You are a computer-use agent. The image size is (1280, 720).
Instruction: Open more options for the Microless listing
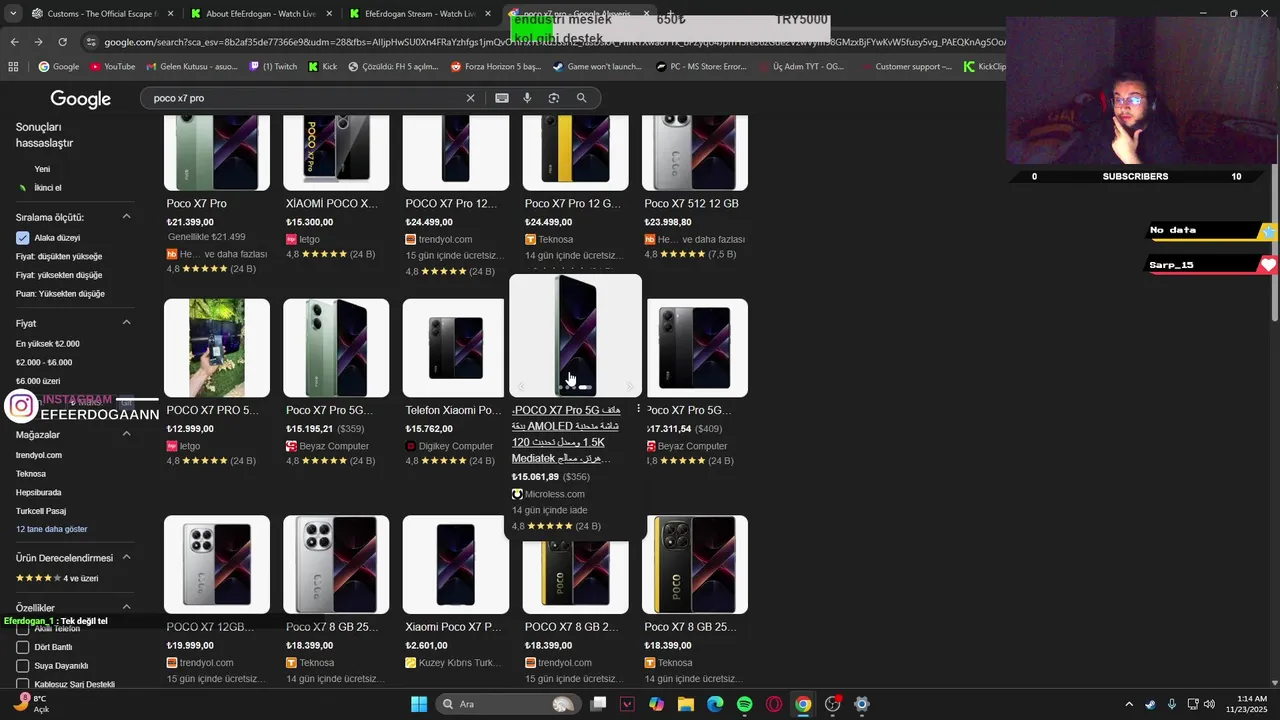pyautogui.click(x=638, y=409)
